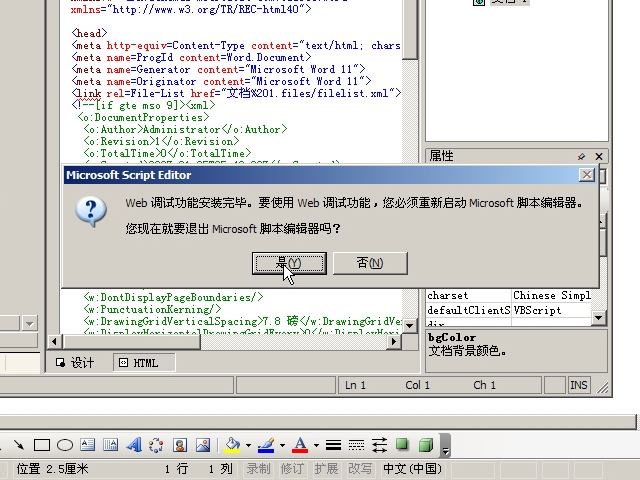Viewport: 640px width, 480px height.
Task: Click Ln 1 status indicator
Action: (355, 385)
